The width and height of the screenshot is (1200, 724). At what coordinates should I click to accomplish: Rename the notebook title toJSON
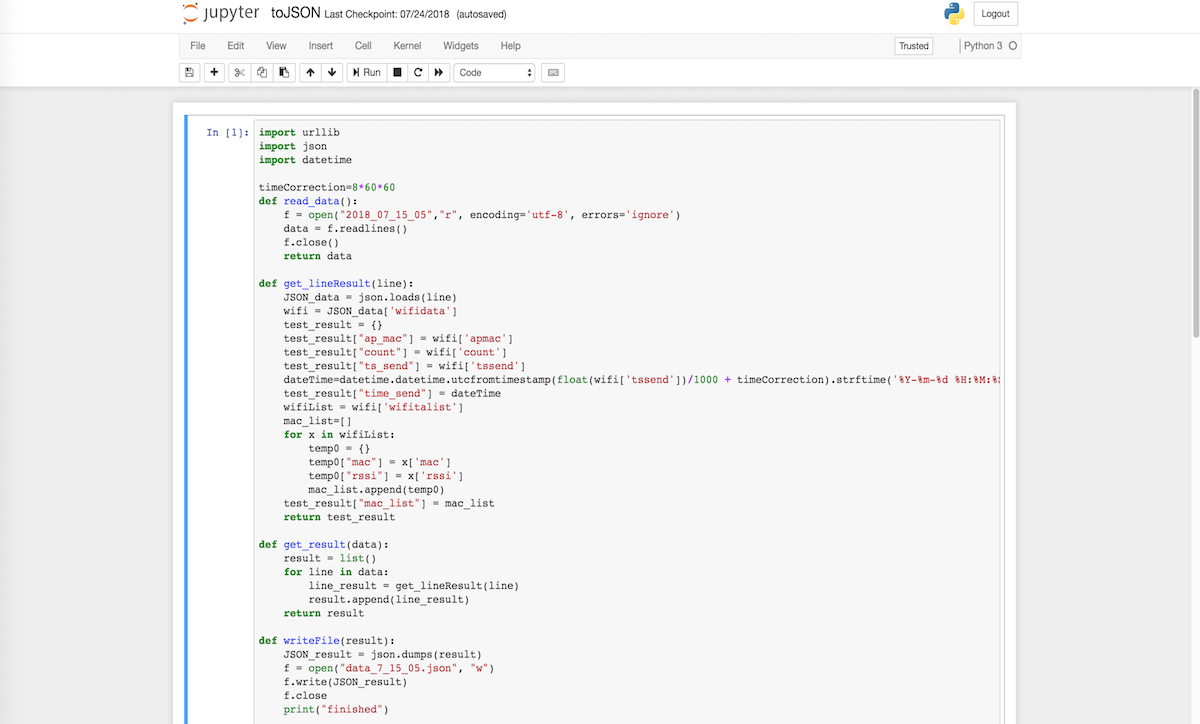pos(296,14)
